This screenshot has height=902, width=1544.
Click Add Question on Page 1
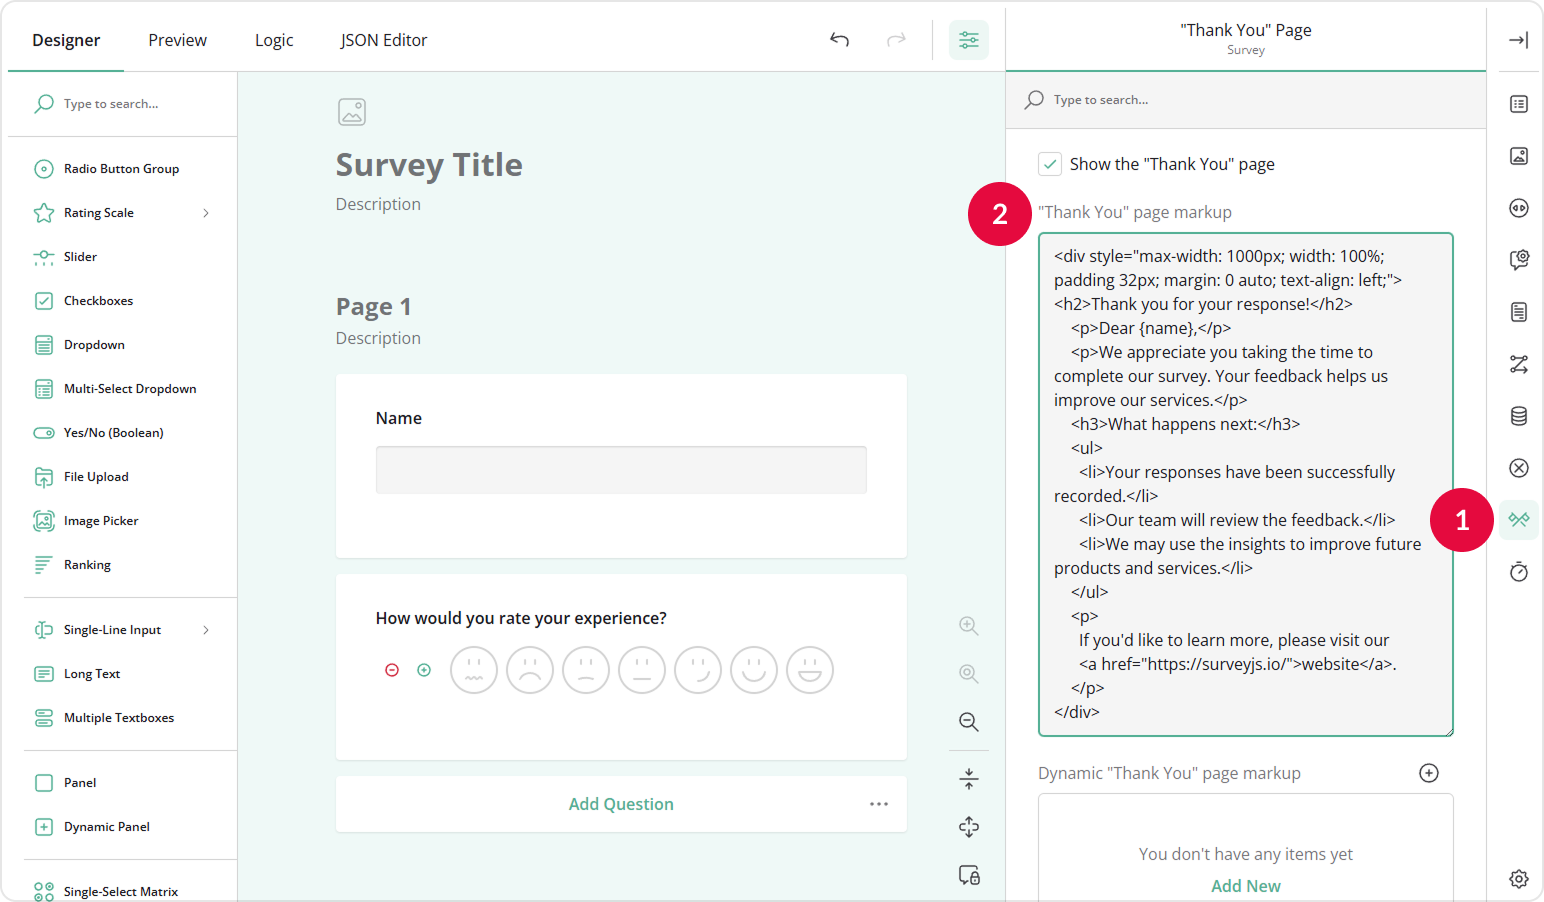click(x=621, y=803)
